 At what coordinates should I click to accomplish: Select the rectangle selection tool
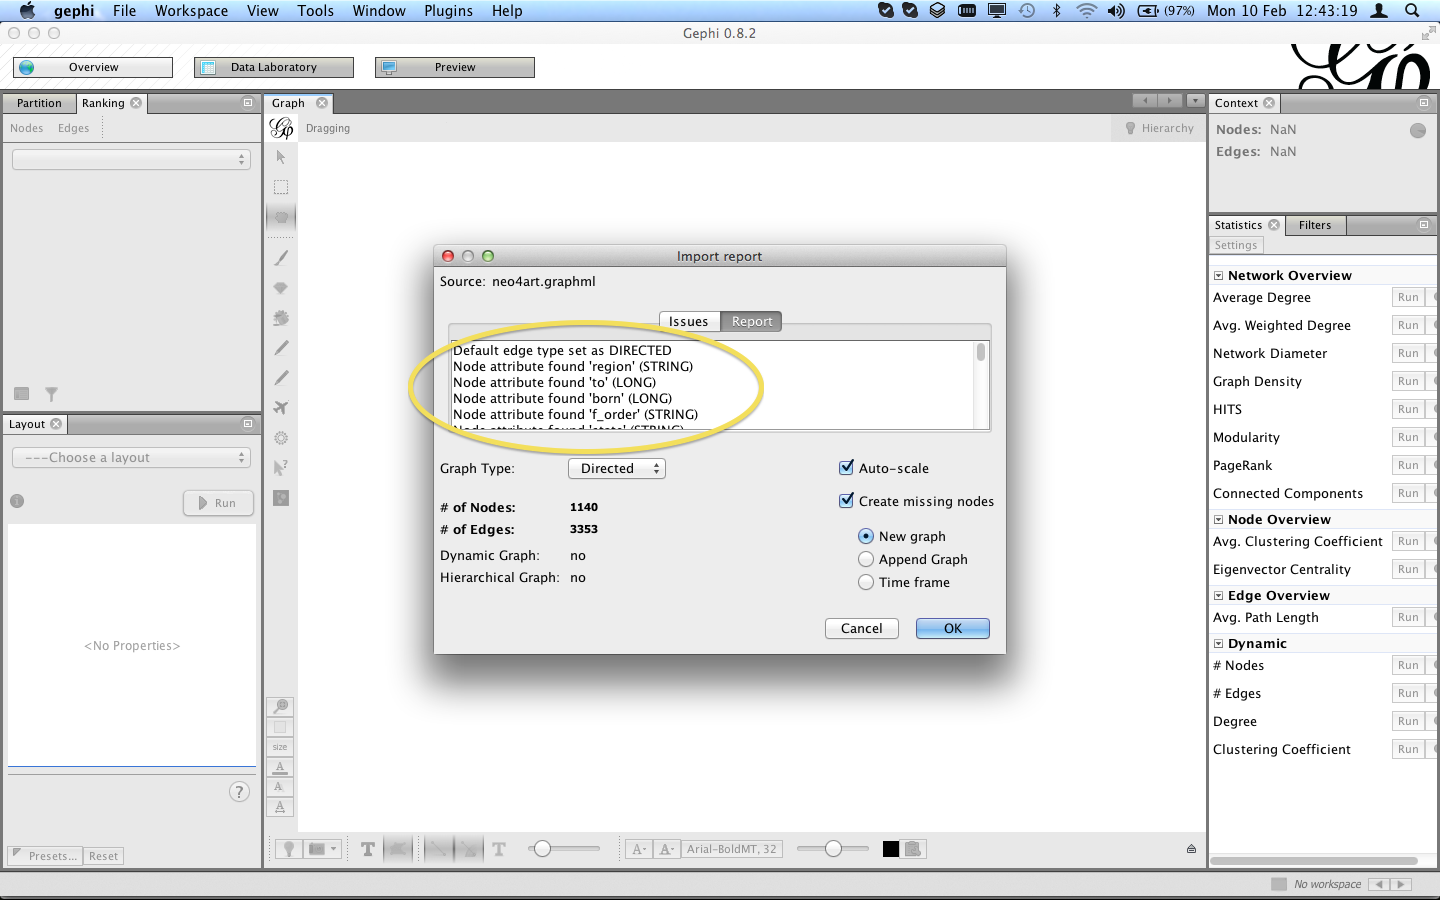(281, 188)
